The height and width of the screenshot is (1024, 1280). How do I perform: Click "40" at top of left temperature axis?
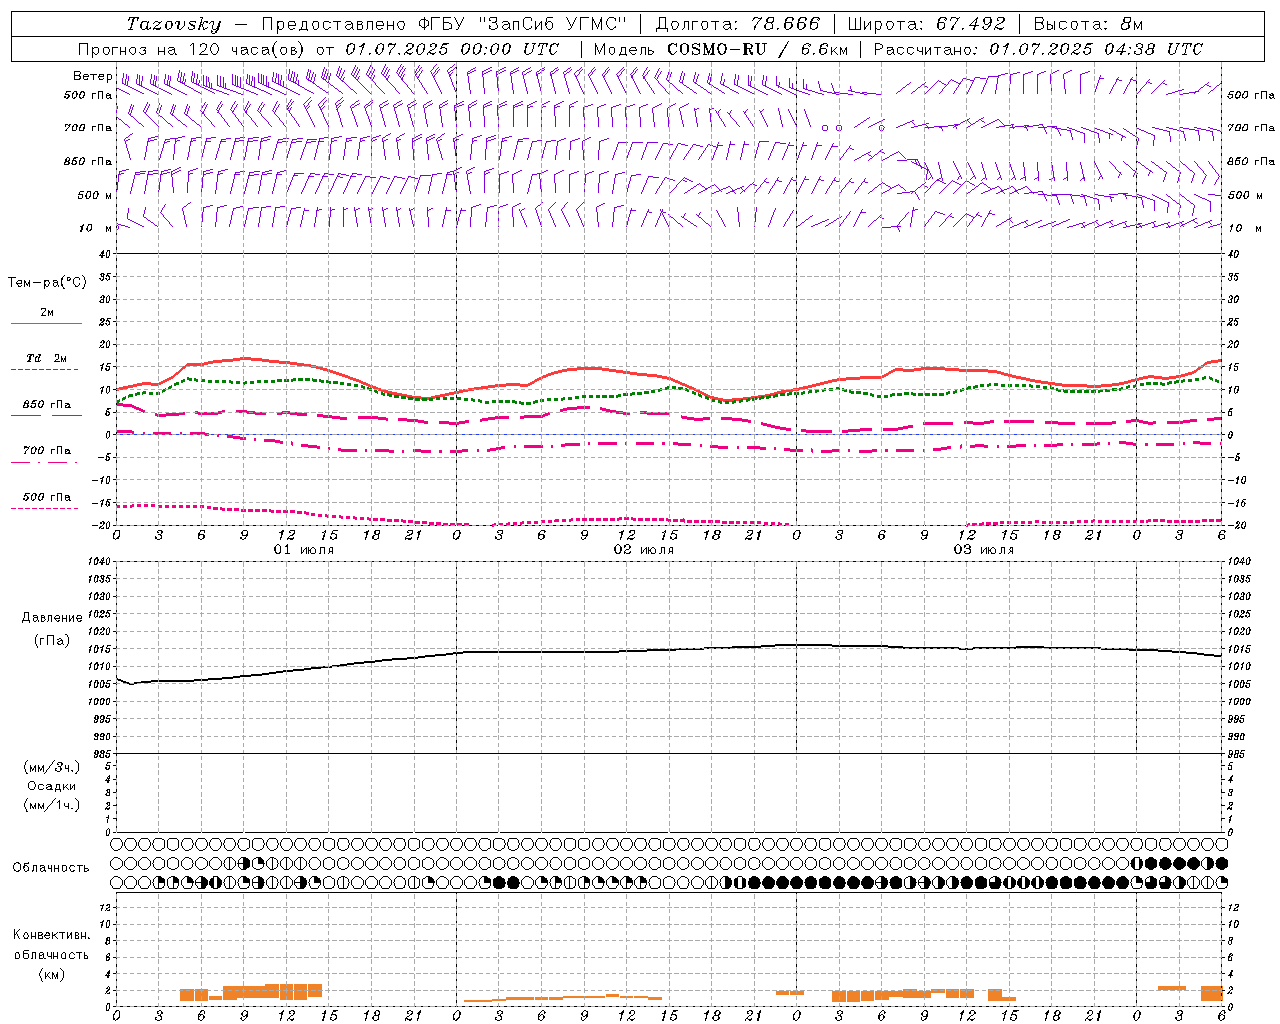click(x=106, y=254)
